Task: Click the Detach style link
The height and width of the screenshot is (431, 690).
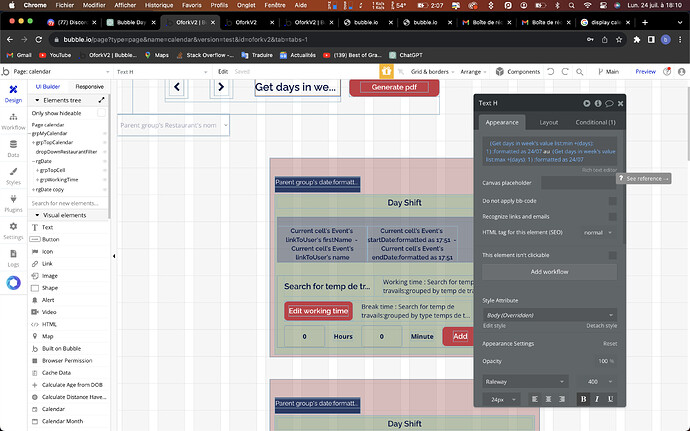Action: [601, 326]
